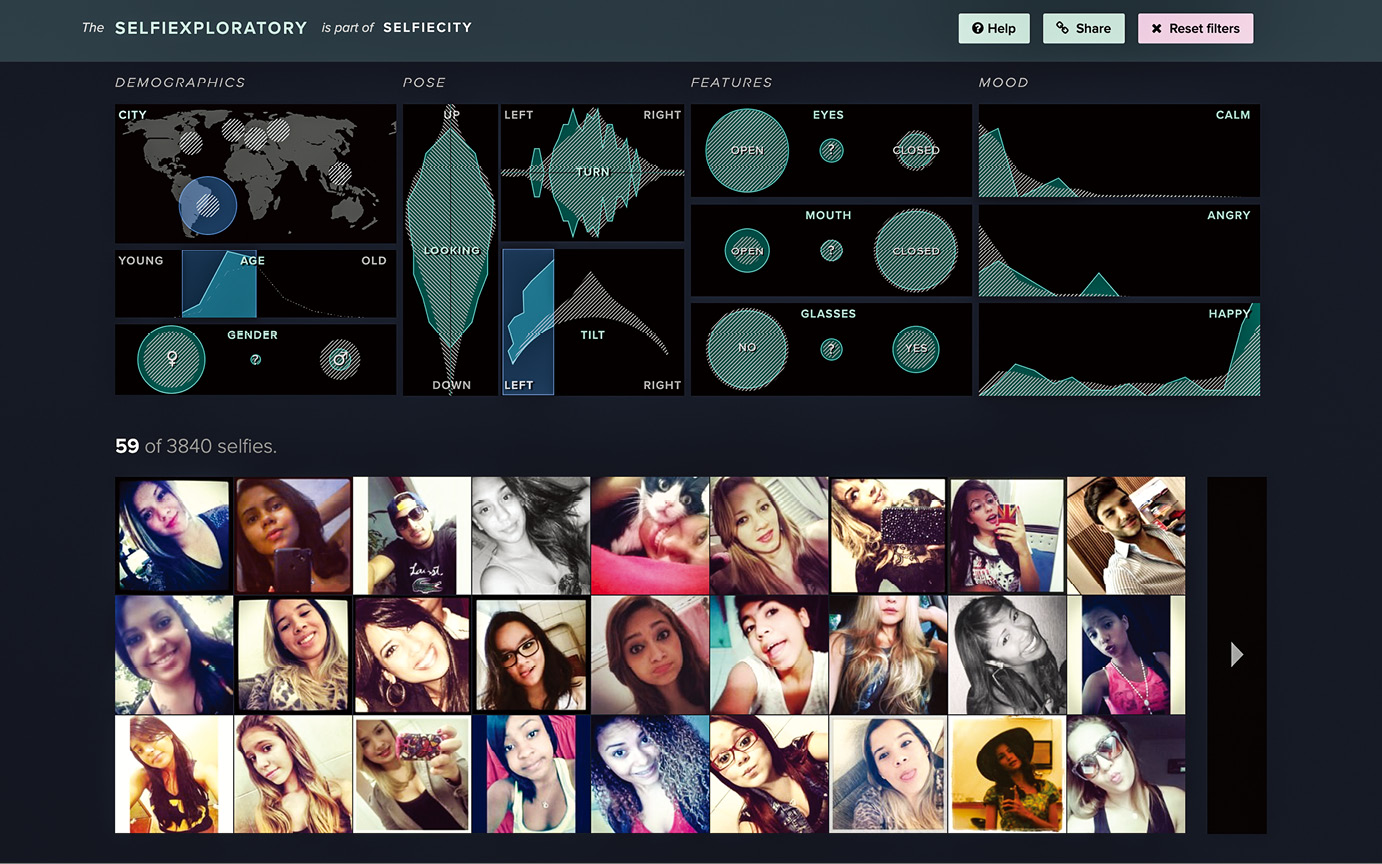The image size is (1382, 864).
Task: Open the selfie with large sunglasses and pout
Action: click(x=1126, y=774)
